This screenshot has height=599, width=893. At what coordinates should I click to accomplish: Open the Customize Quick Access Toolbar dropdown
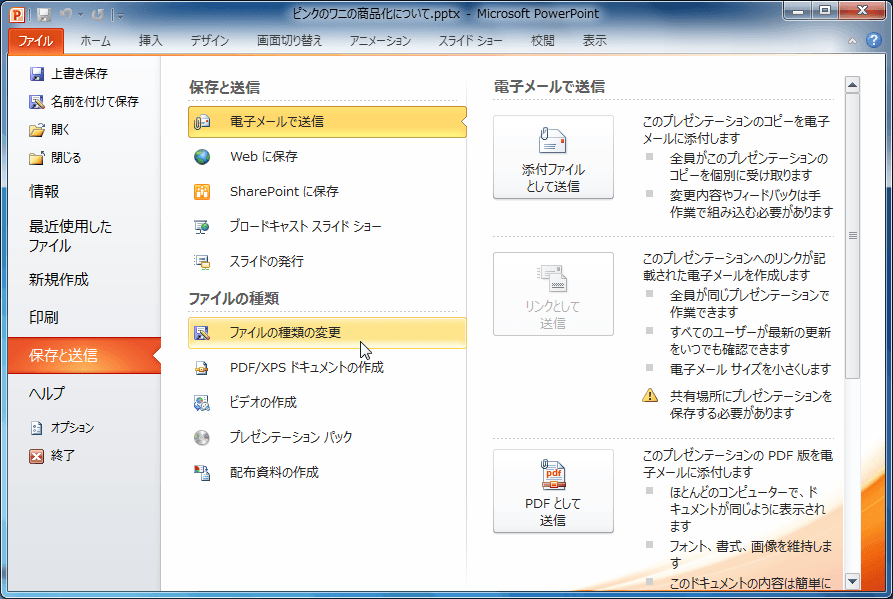(119, 15)
